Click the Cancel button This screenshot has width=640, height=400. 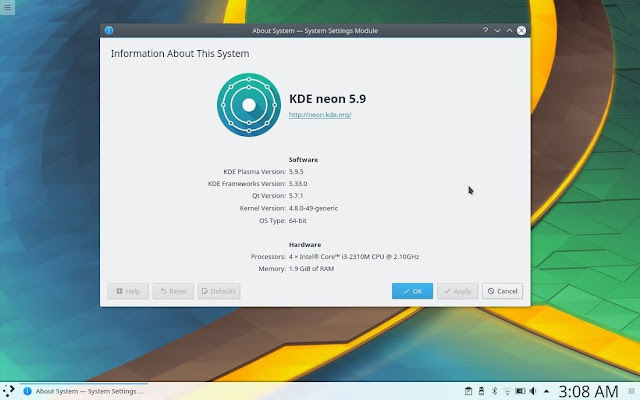(502, 291)
